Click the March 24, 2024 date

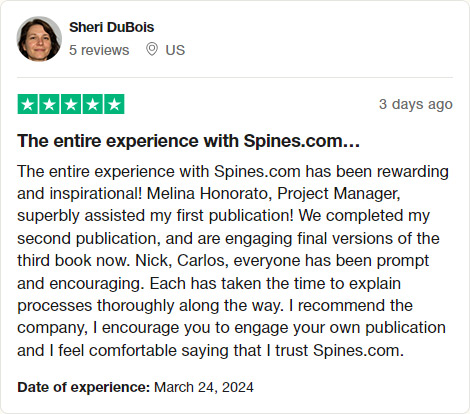tap(204, 387)
